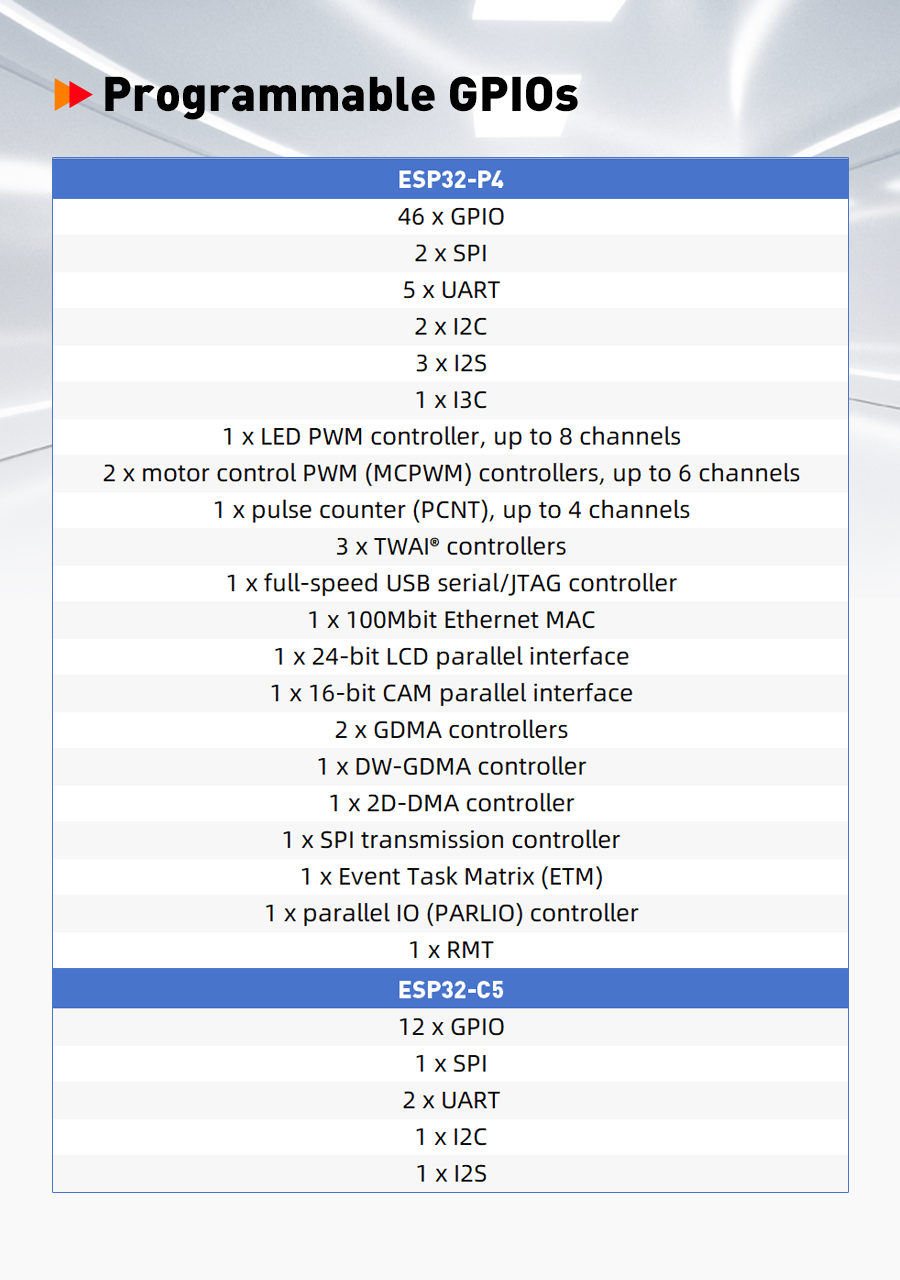Click the 46 x GPIO row
The width and height of the screenshot is (900, 1280).
pyautogui.click(x=450, y=216)
